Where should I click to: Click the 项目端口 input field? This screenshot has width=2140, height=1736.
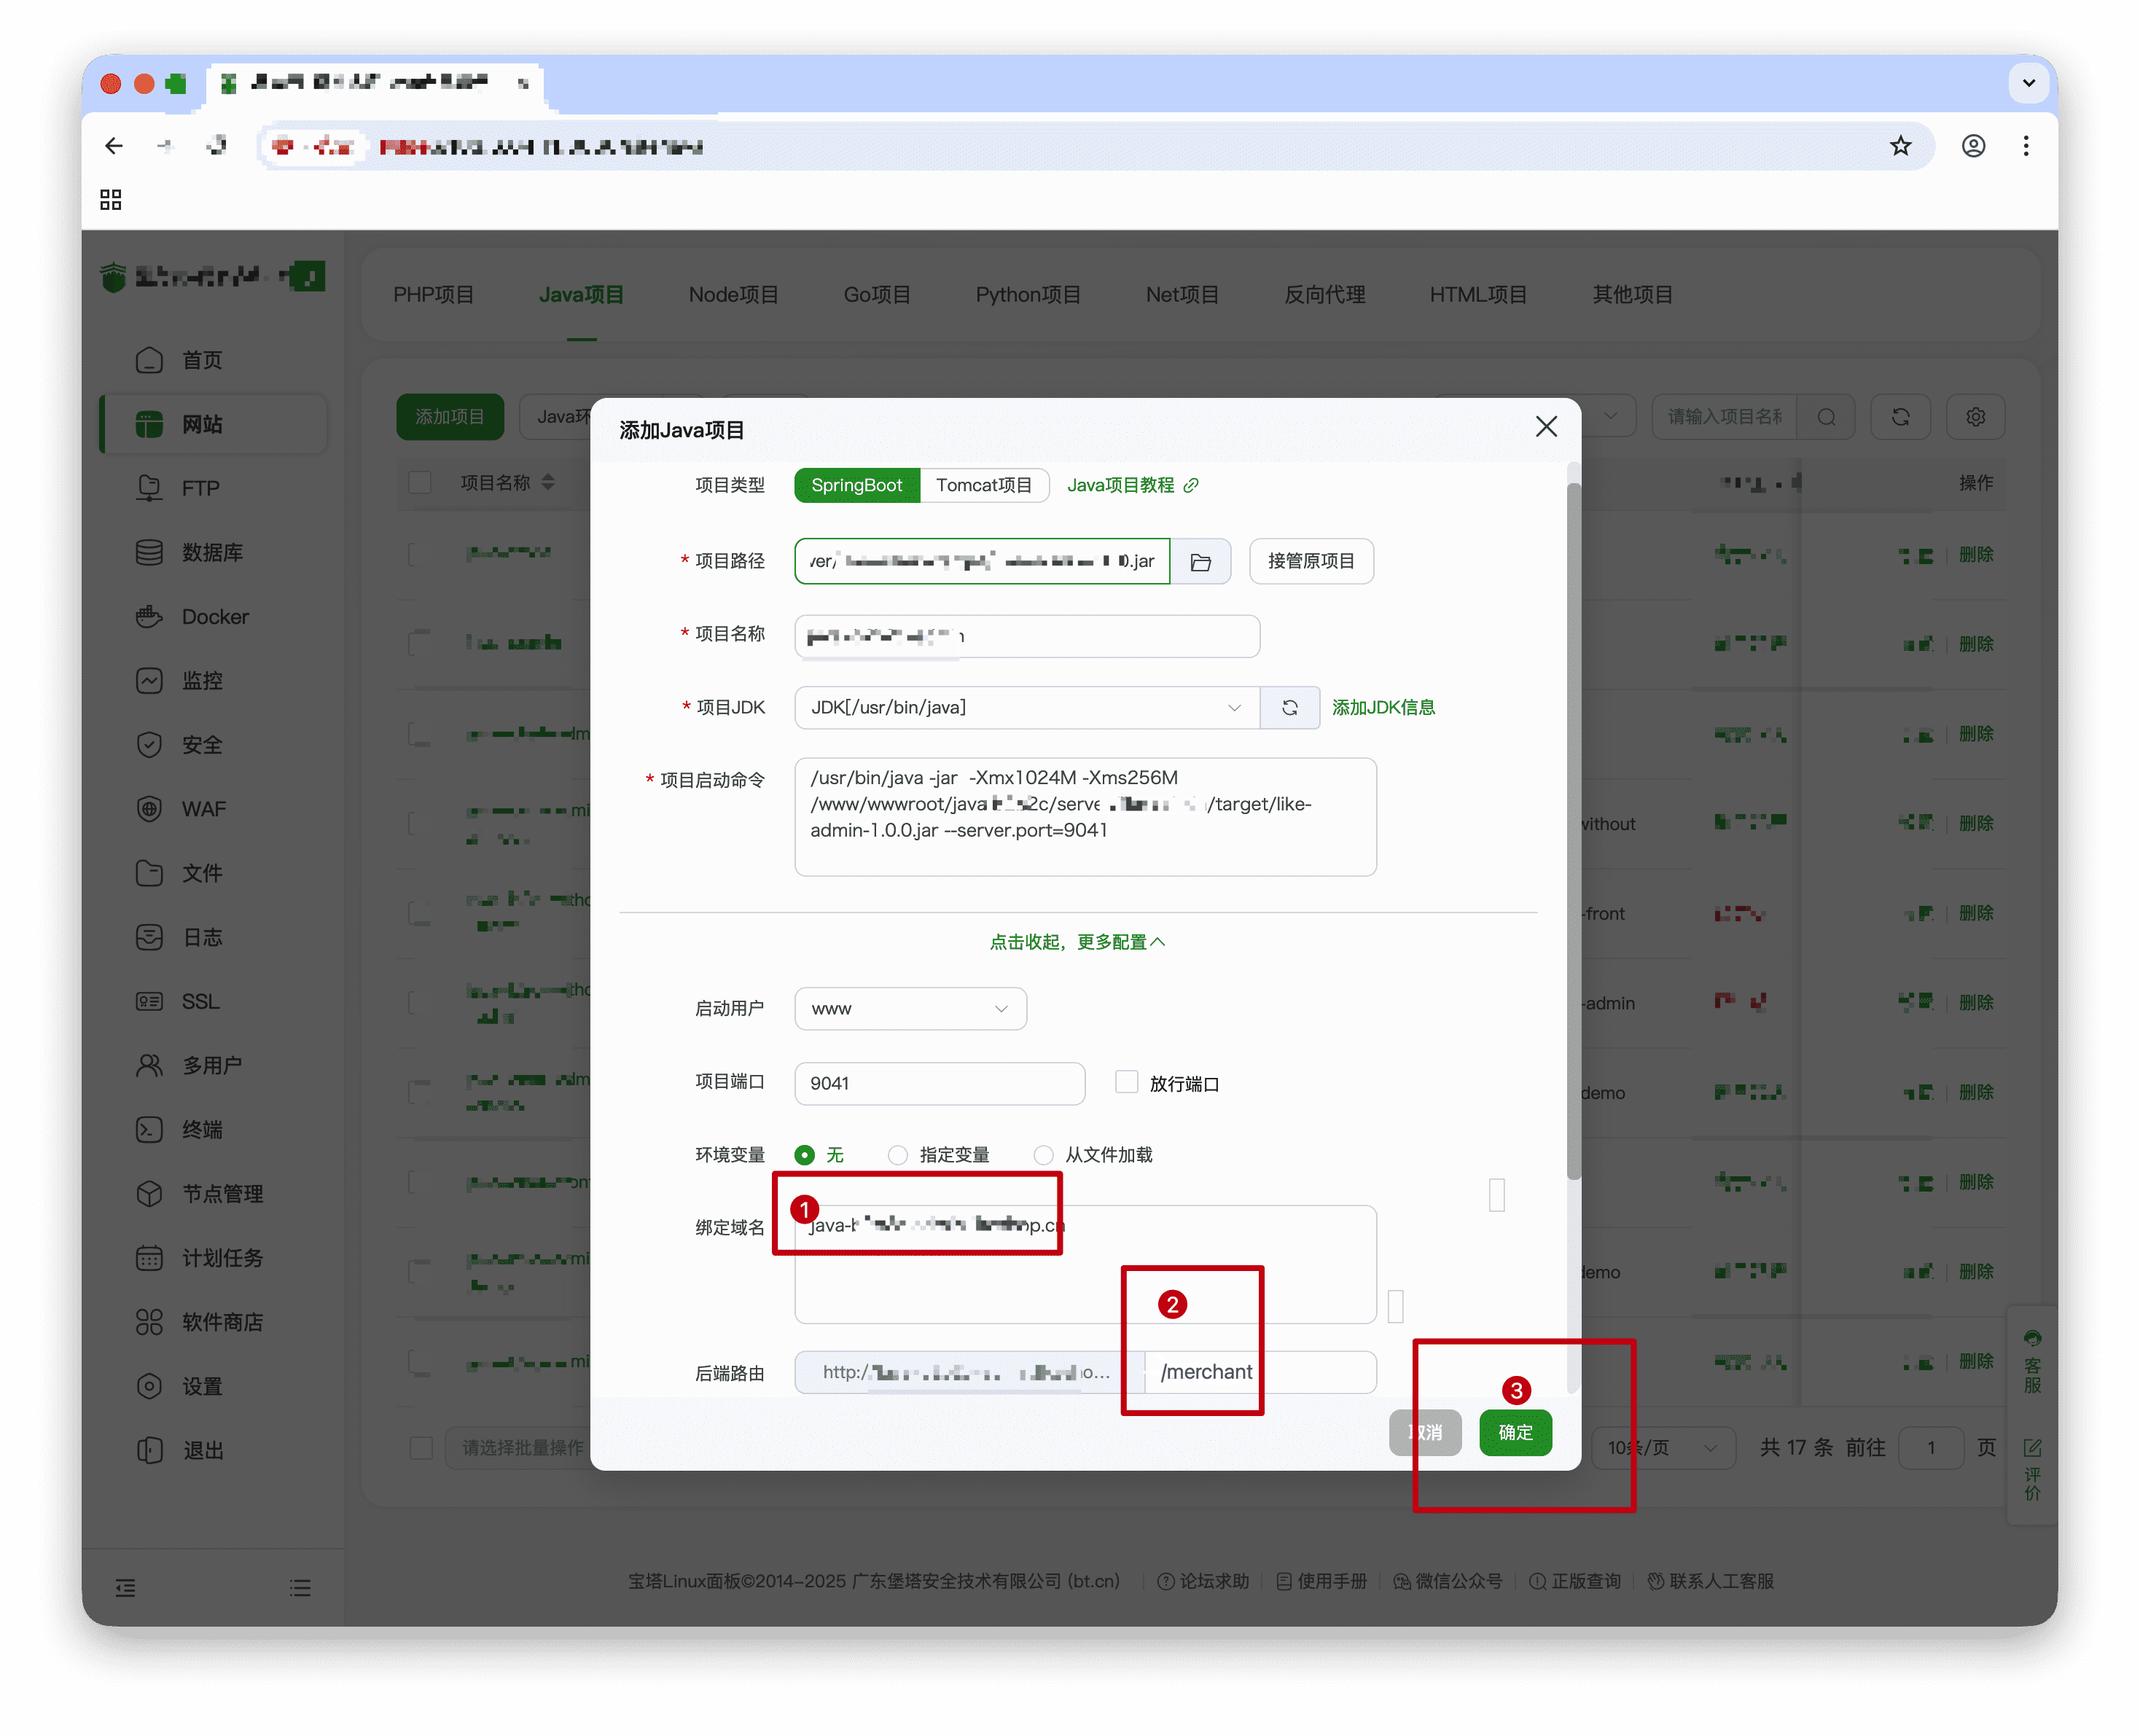[x=939, y=1084]
